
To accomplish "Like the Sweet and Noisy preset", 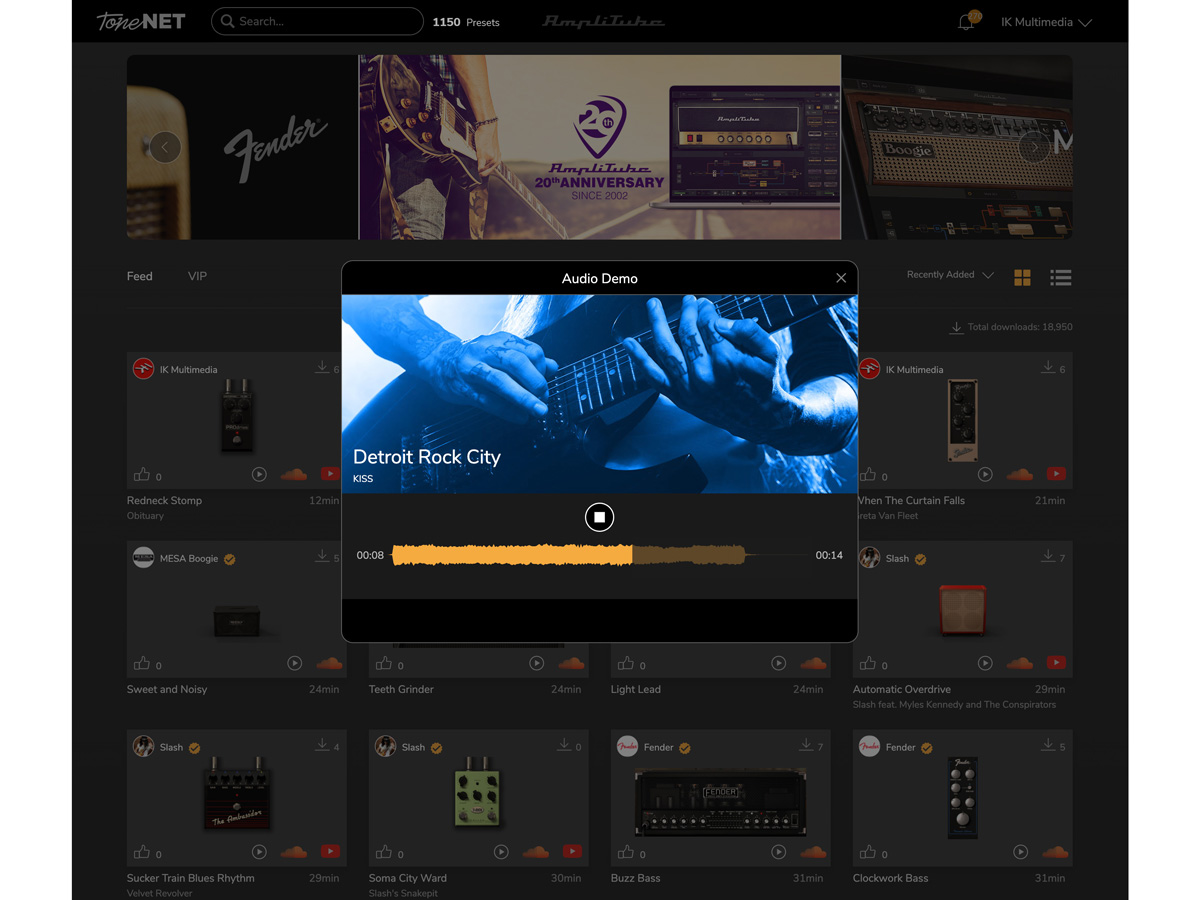I will (x=142, y=663).
